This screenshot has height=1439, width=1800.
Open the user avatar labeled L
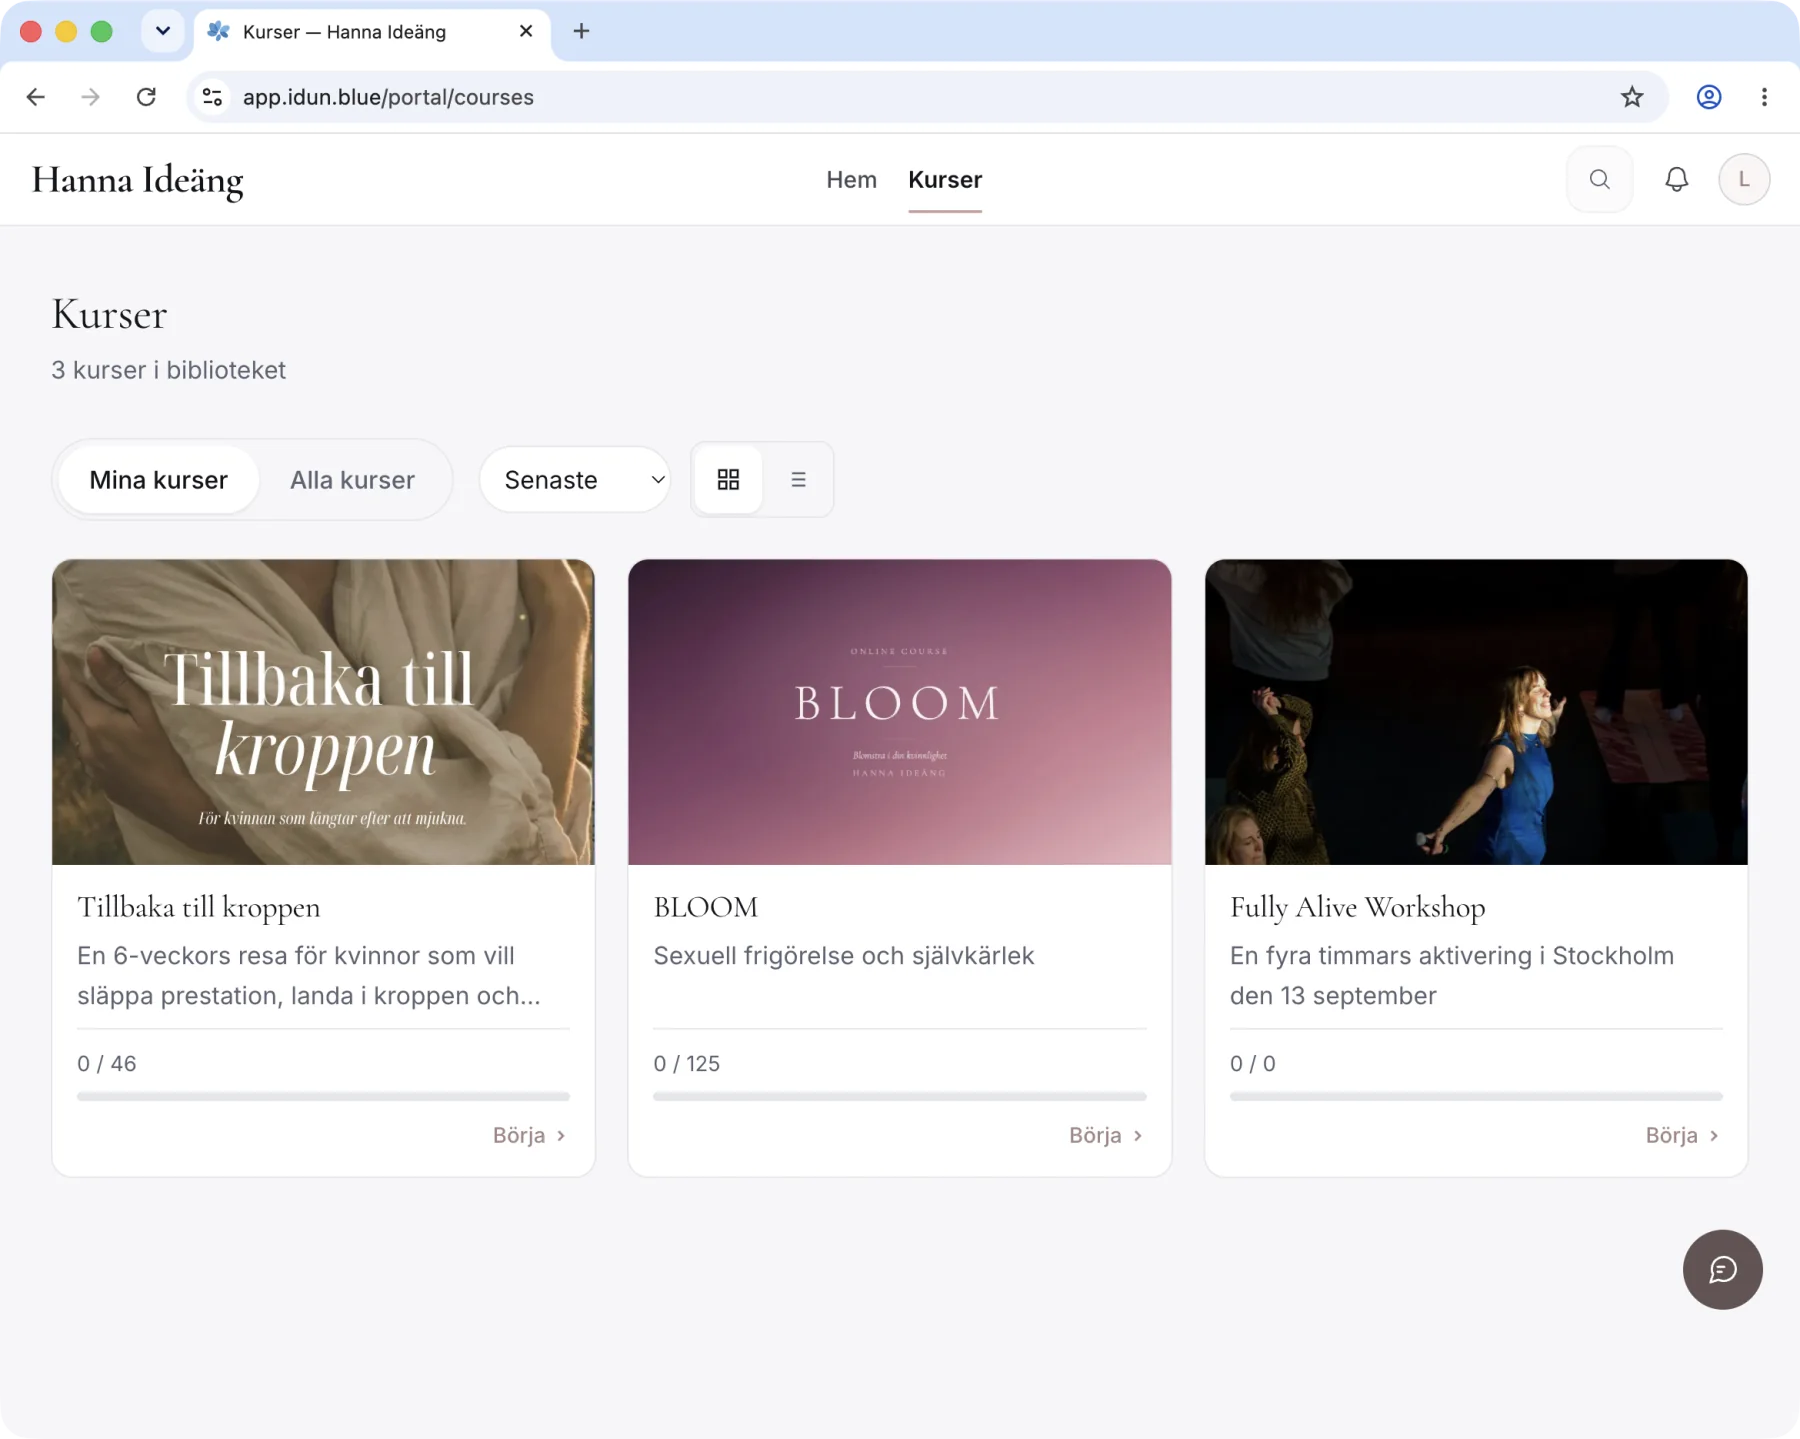coord(1744,179)
